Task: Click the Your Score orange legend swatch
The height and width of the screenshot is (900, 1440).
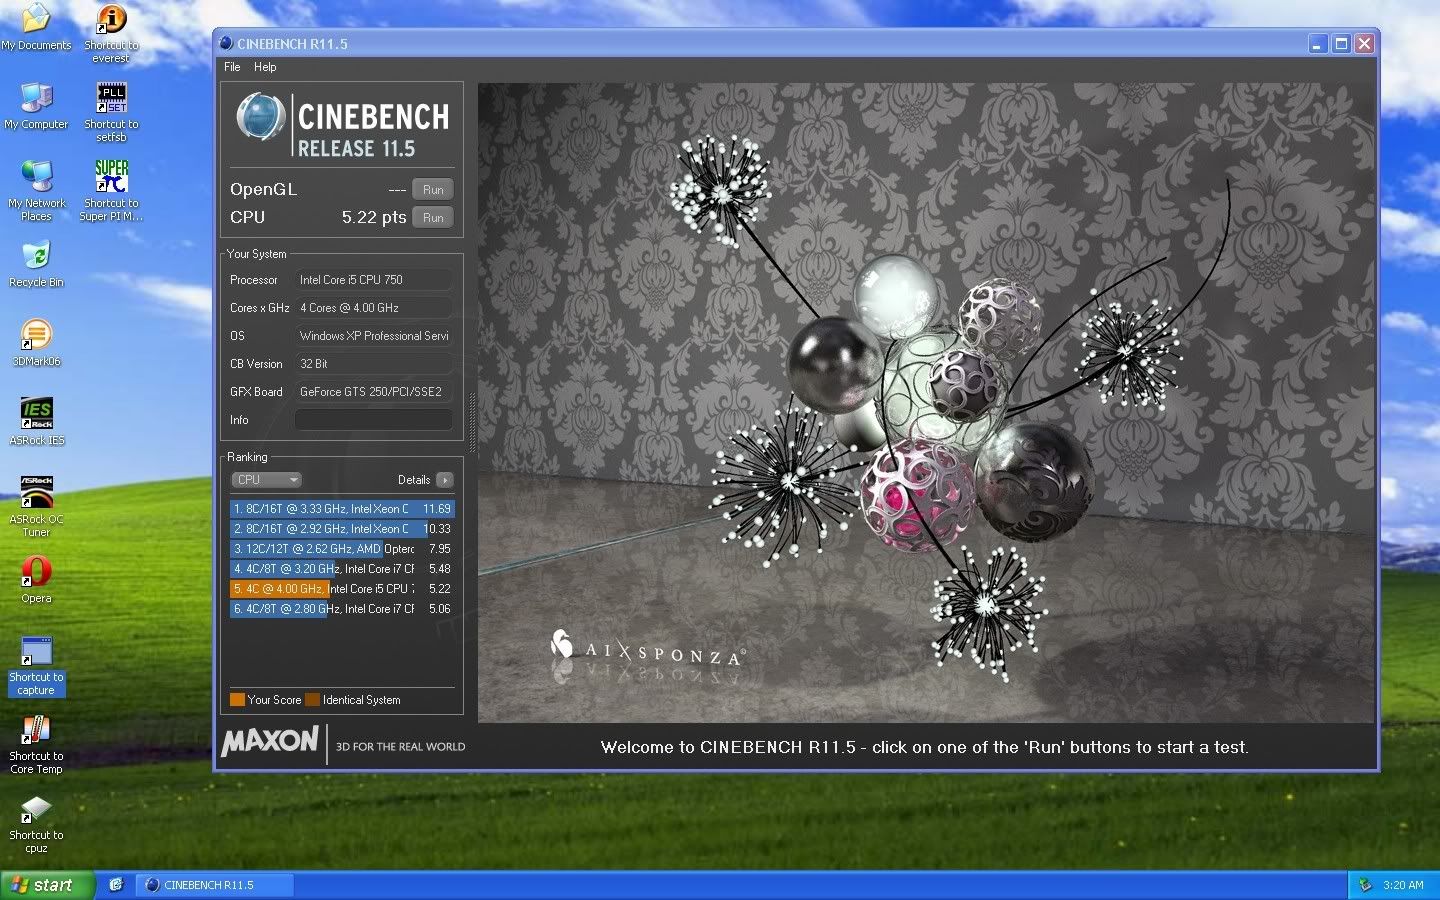Action: coord(237,700)
